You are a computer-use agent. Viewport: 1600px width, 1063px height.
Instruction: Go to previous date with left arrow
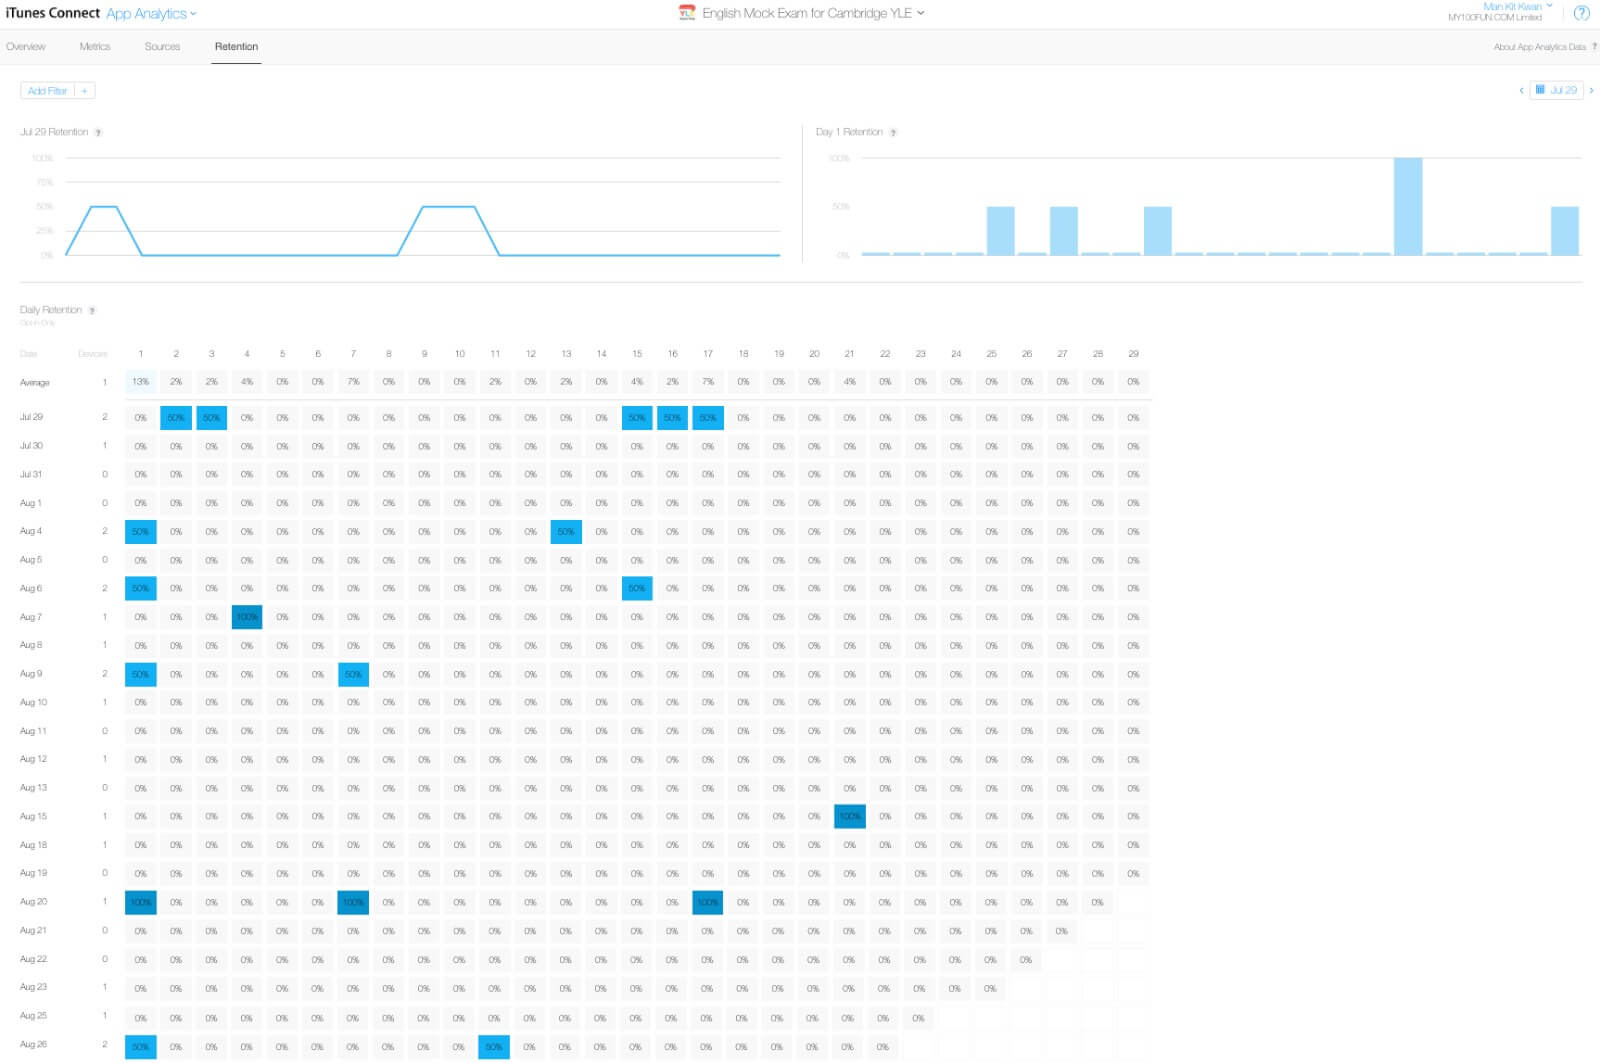tap(1521, 91)
